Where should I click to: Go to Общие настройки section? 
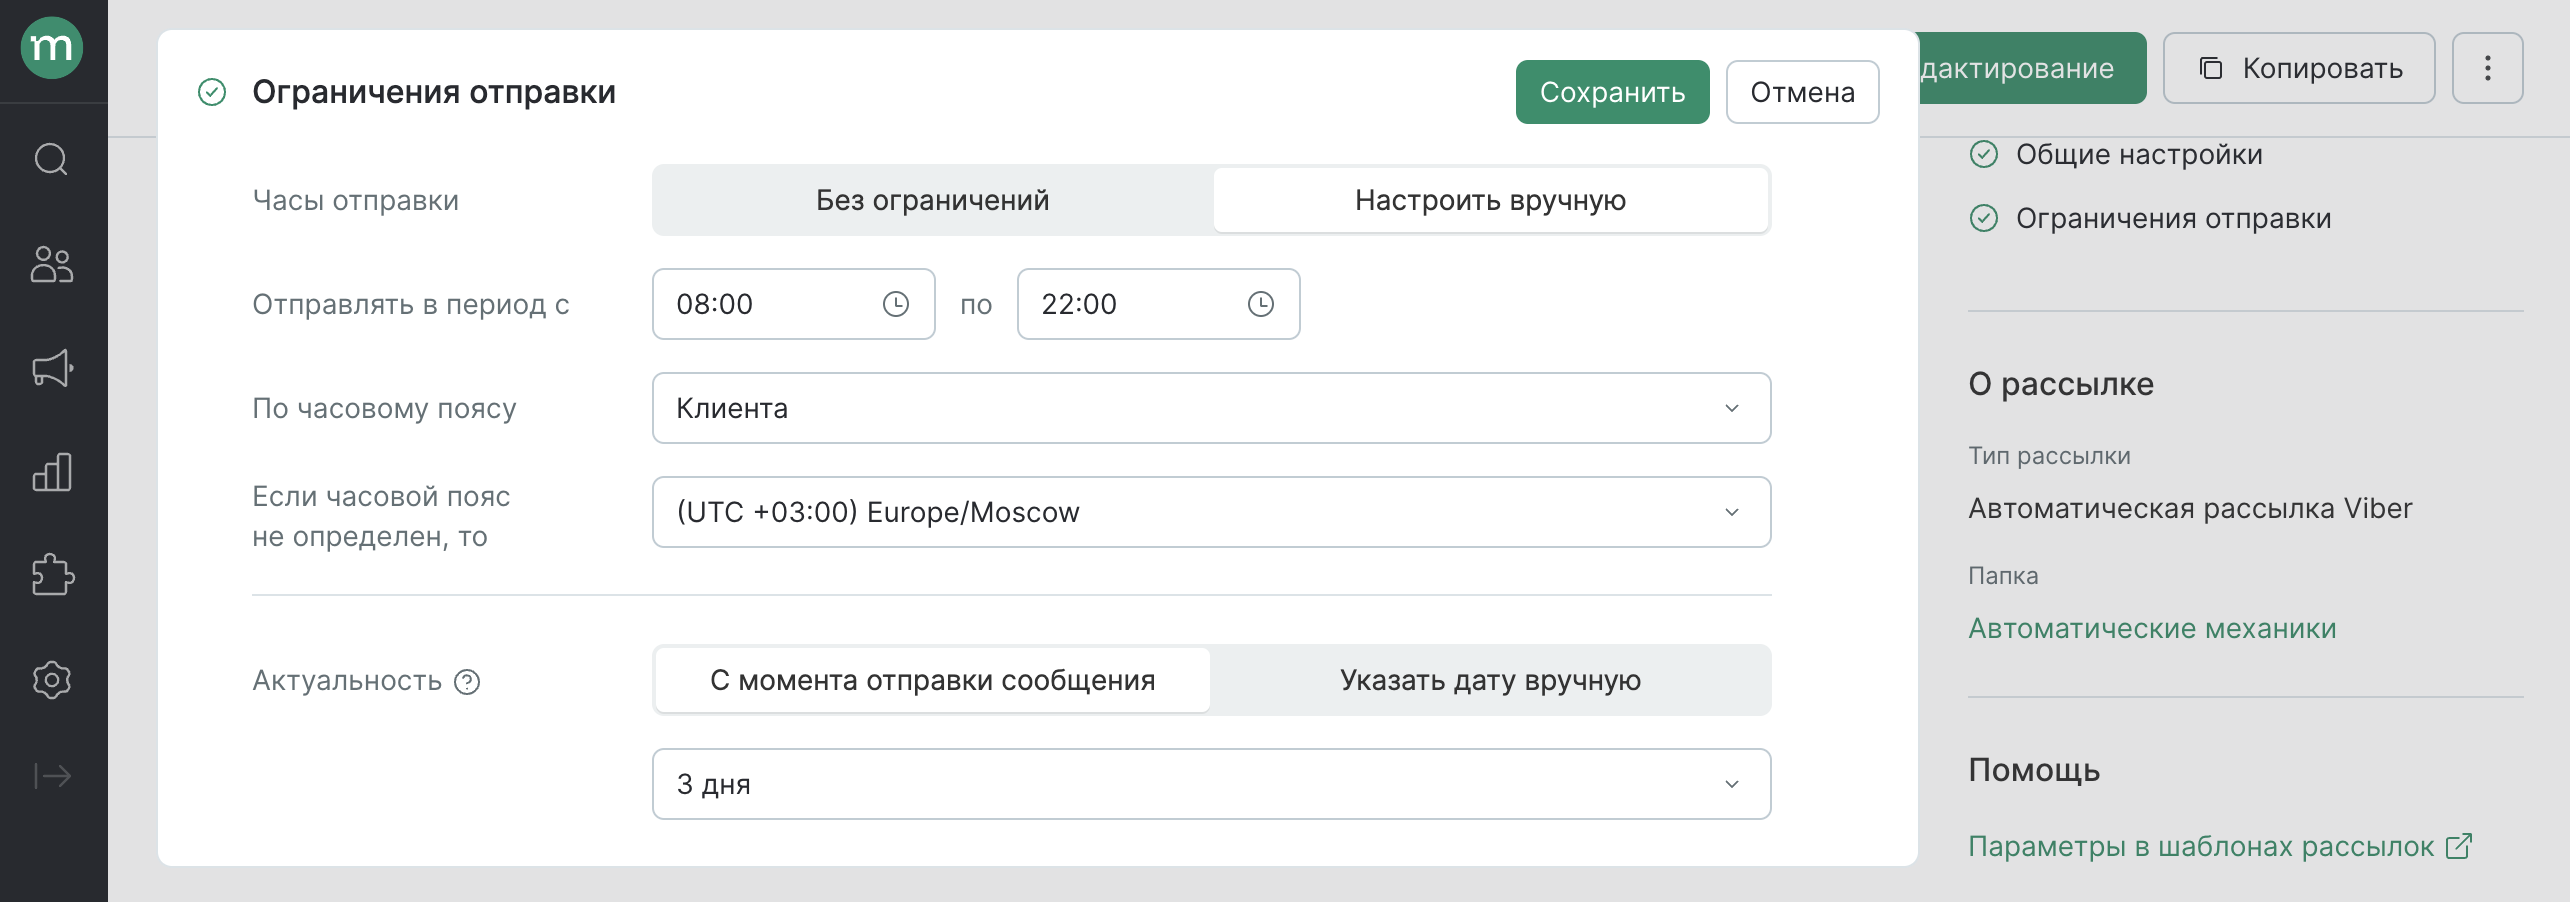tap(2139, 154)
